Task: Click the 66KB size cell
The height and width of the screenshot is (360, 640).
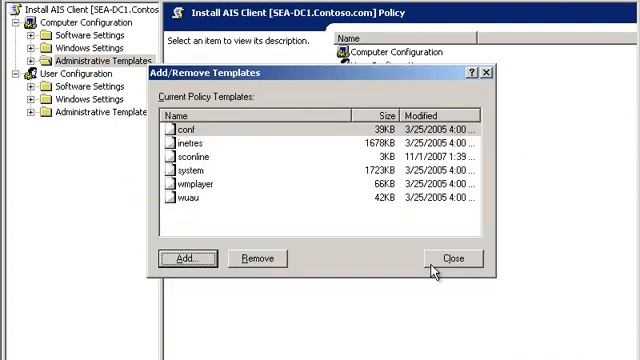Action: [x=384, y=184]
